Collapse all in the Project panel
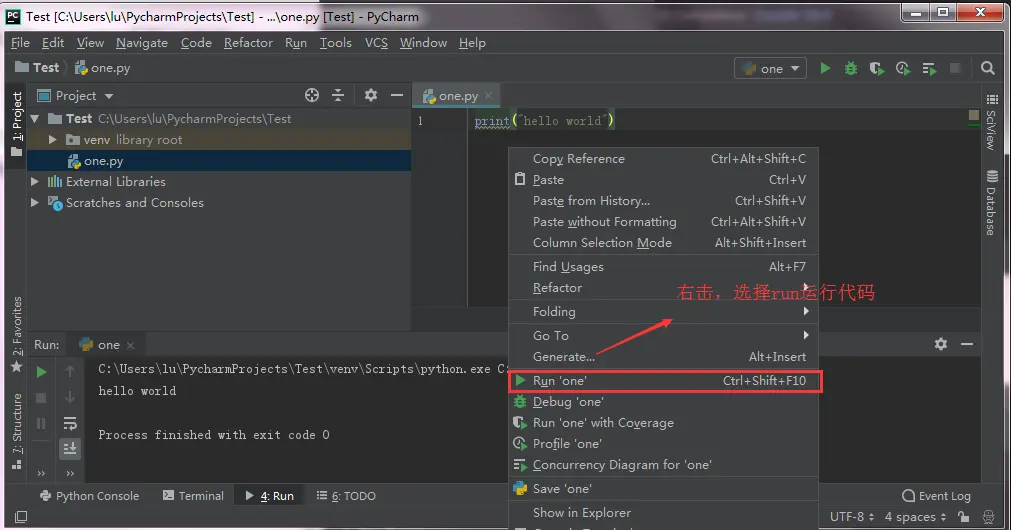The image size is (1011, 530). pos(338,95)
